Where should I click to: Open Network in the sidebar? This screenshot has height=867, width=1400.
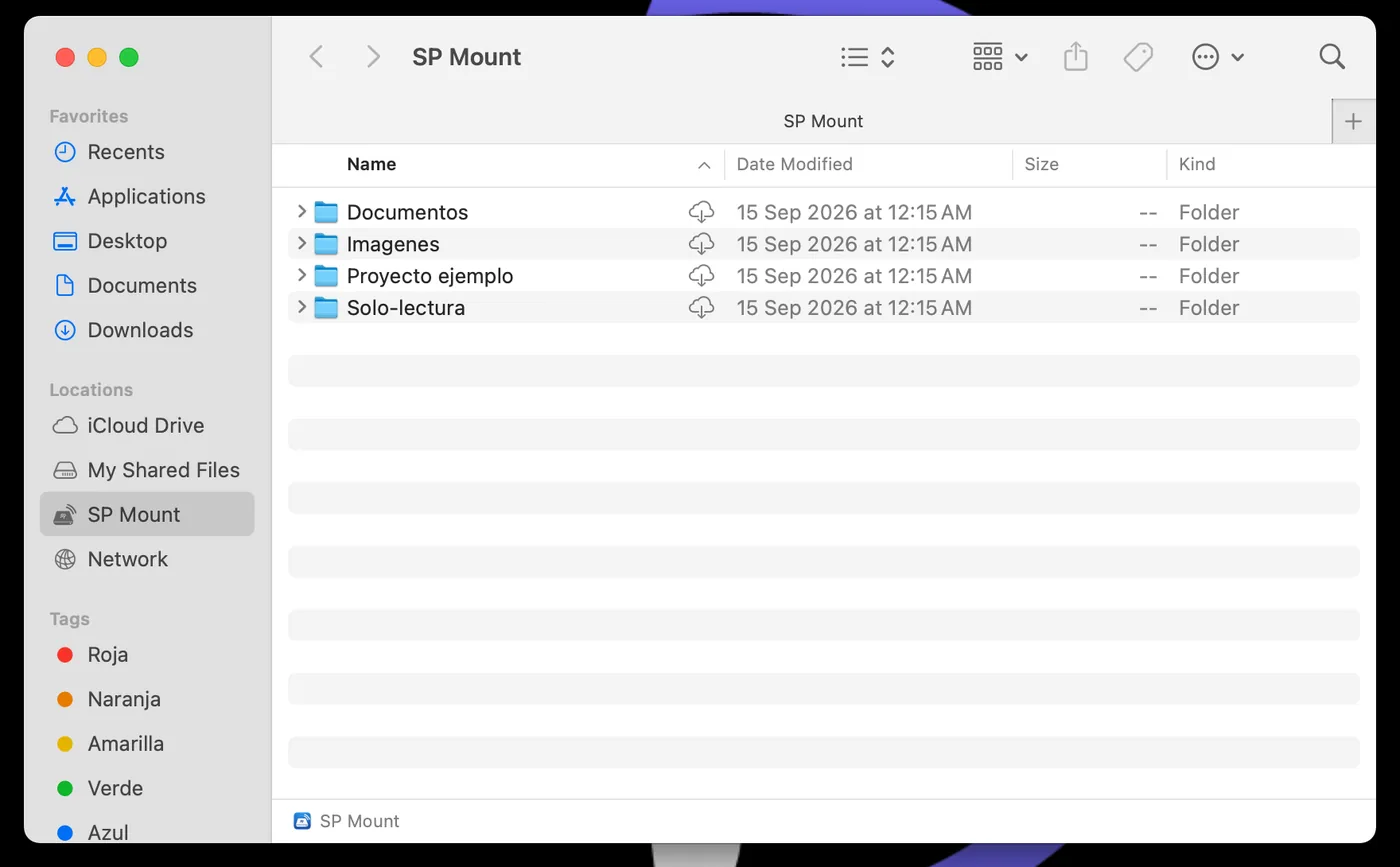147,559
